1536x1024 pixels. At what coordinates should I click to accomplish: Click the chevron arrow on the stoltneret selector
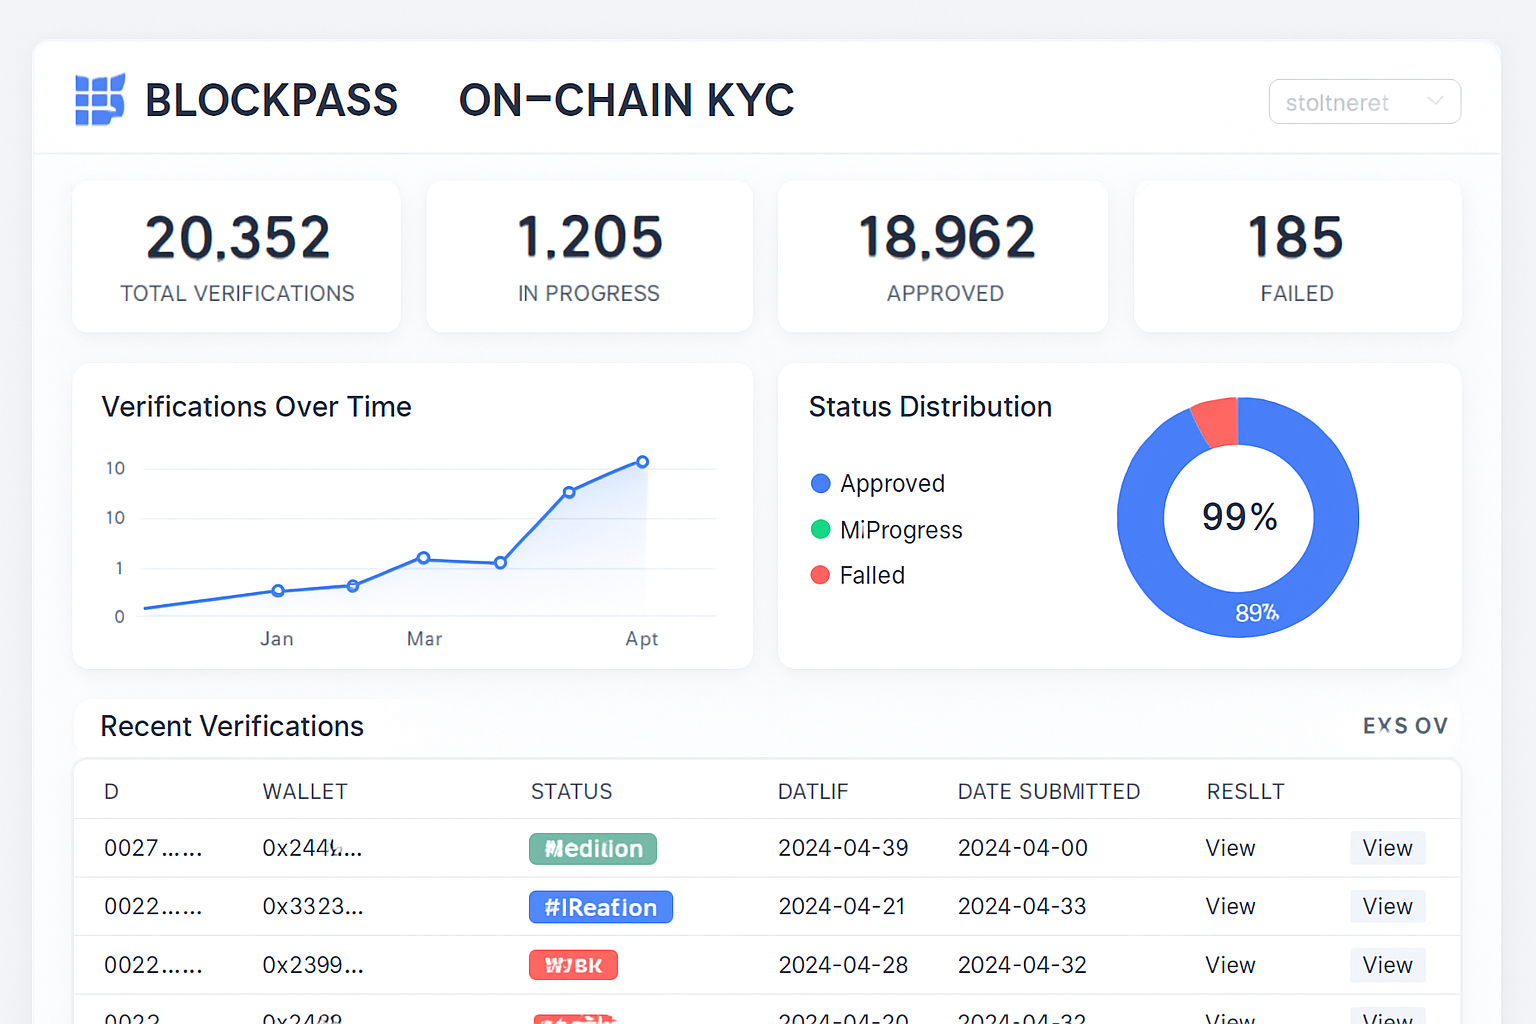click(x=1435, y=101)
